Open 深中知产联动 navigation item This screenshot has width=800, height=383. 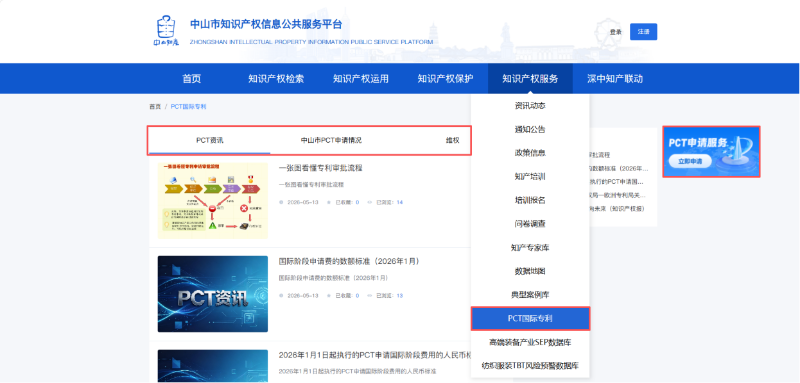tap(615, 79)
